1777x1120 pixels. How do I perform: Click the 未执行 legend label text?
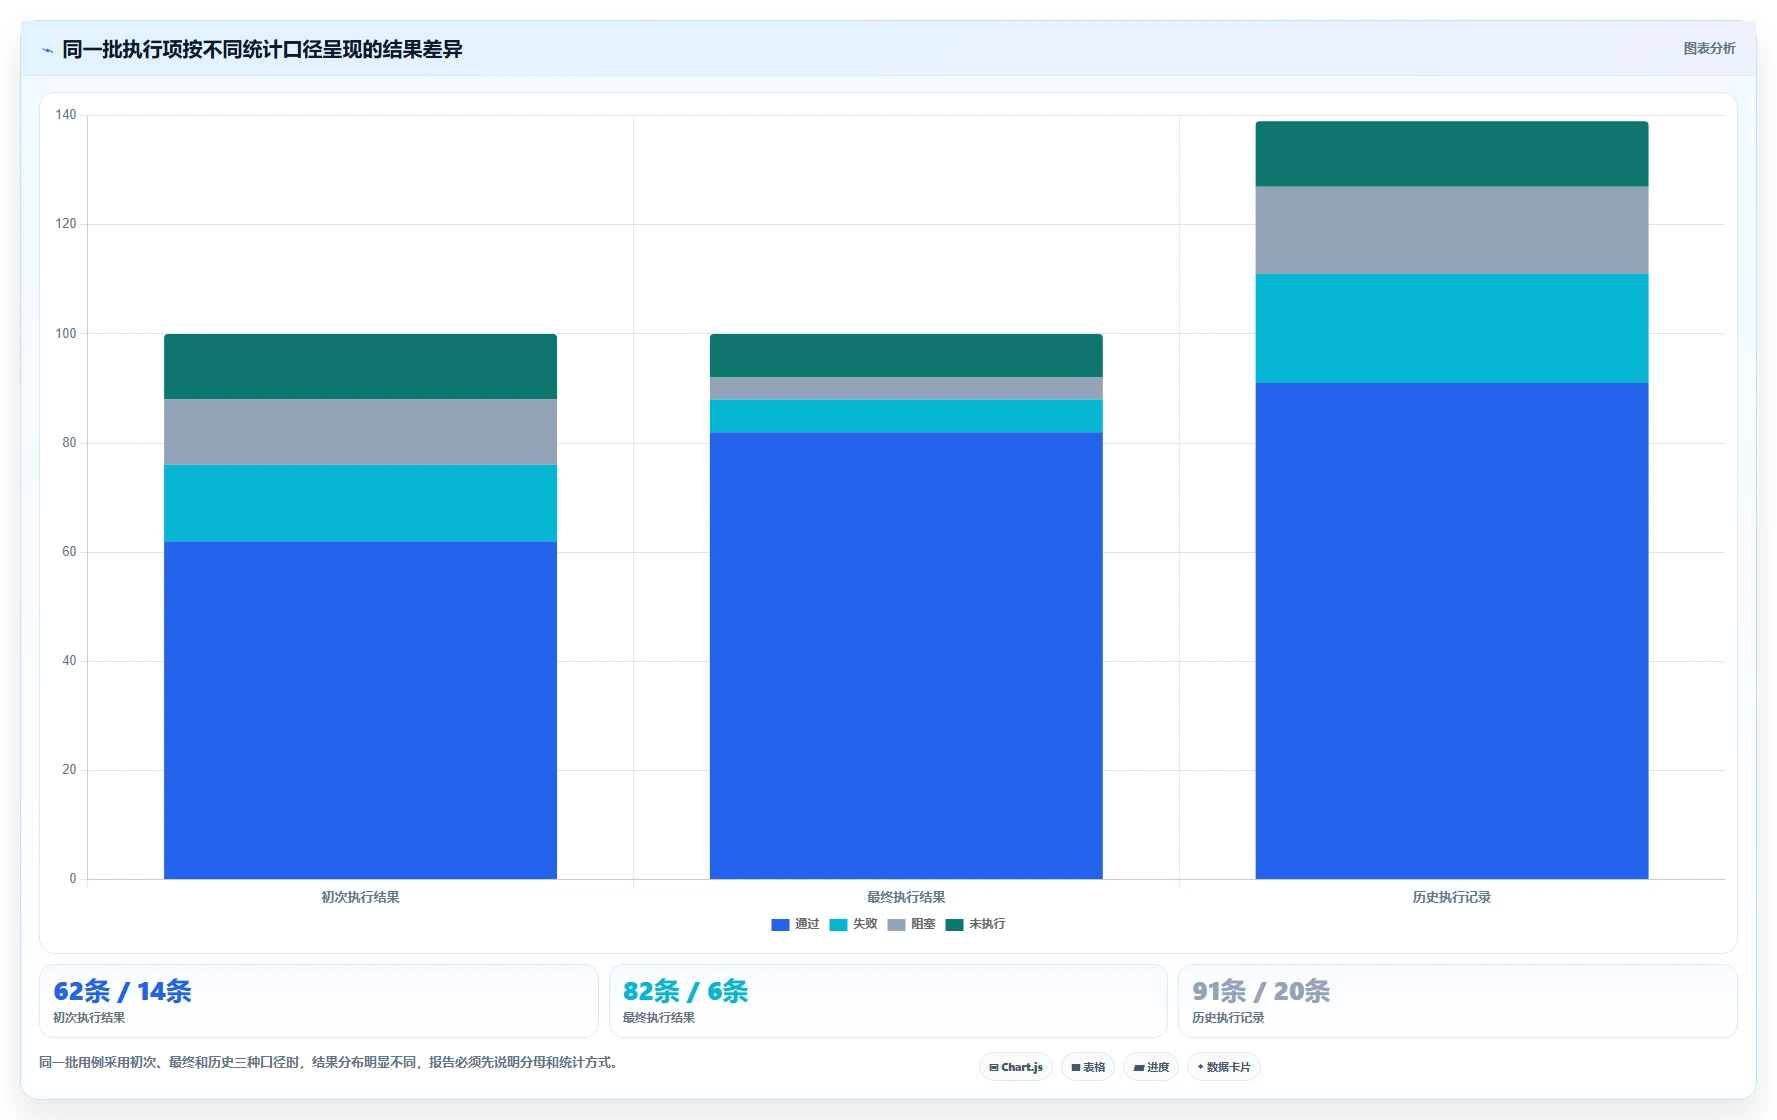[987, 924]
